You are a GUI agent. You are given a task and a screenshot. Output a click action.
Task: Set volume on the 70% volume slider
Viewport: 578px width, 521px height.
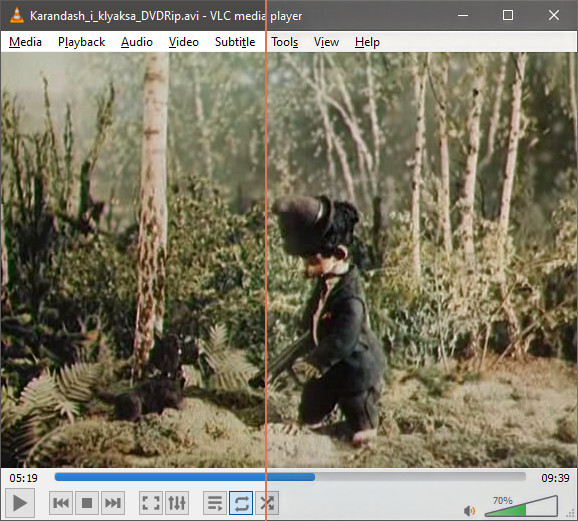[x=521, y=506]
